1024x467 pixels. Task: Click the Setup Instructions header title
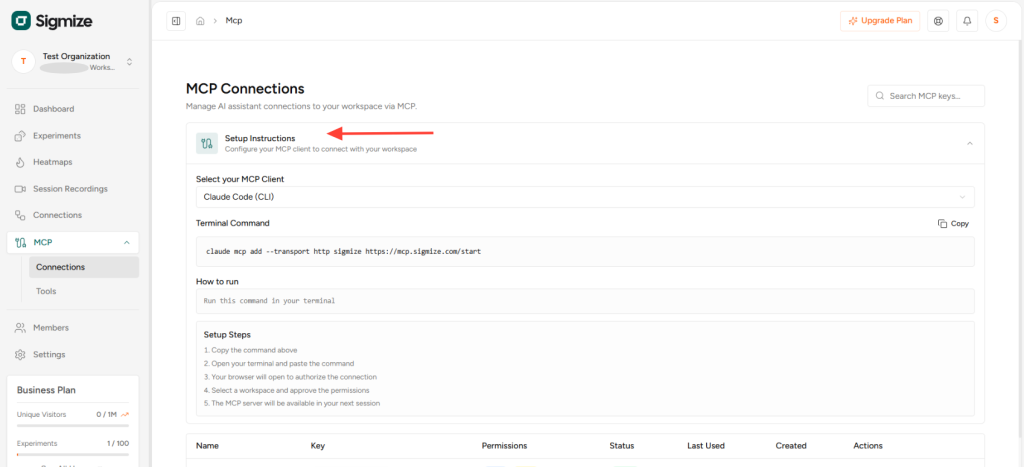pos(260,138)
